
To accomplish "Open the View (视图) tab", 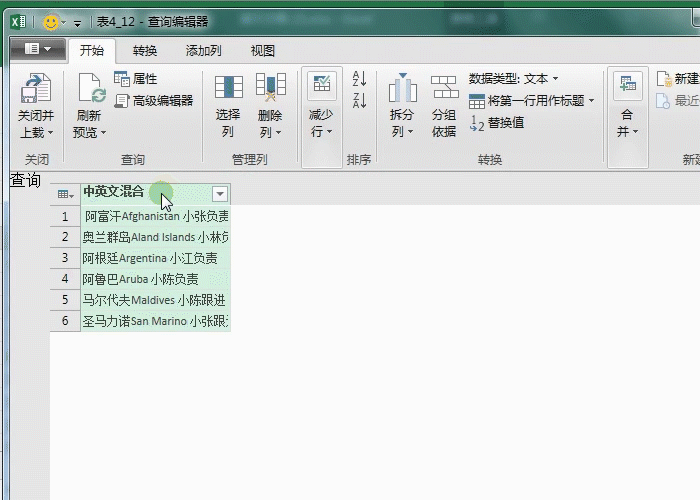I will (x=262, y=51).
